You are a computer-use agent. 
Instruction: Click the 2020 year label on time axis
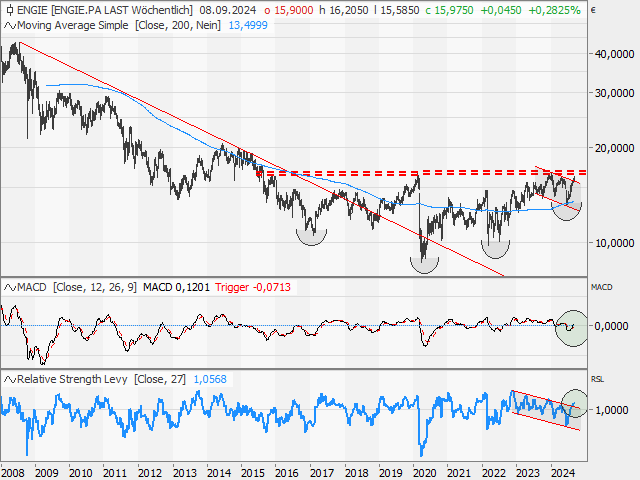click(425, 473)
